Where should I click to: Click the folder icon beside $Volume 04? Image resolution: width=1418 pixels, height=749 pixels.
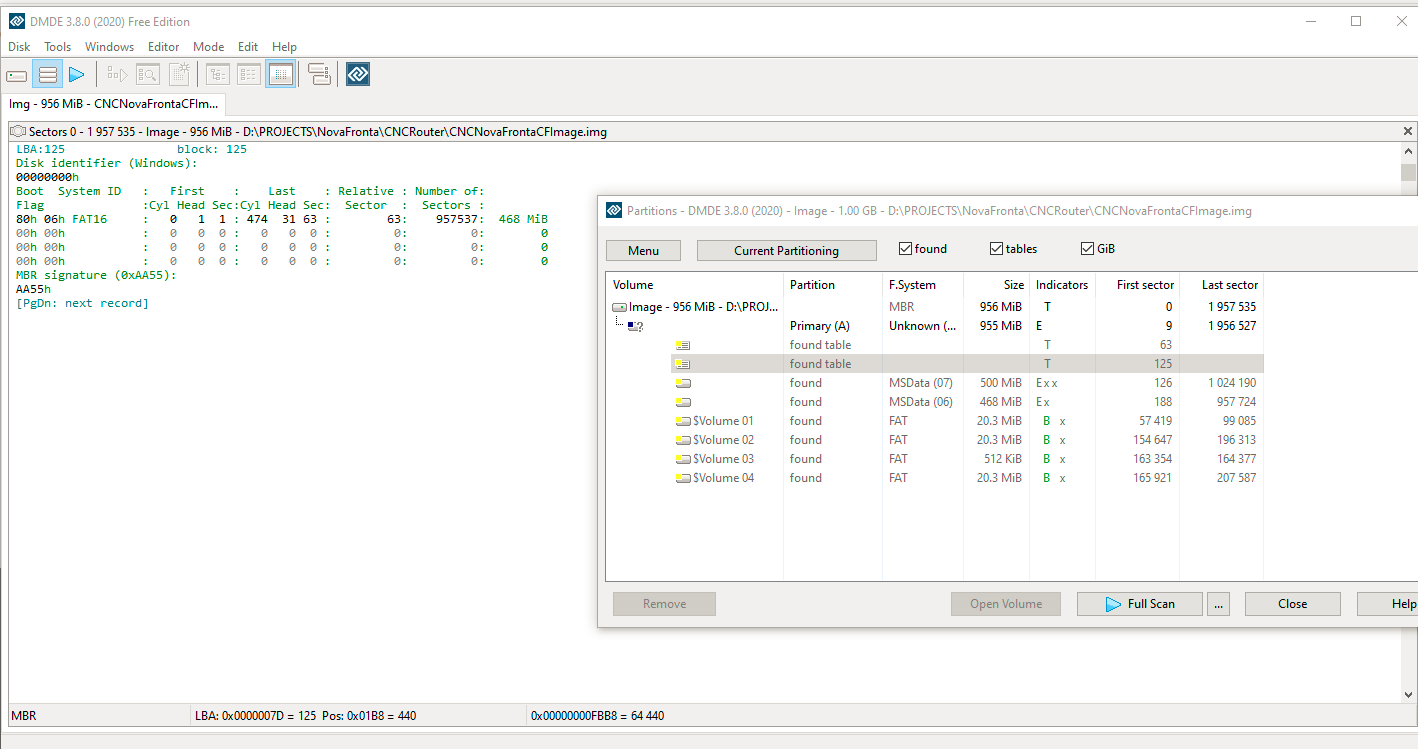pos(683,478)
